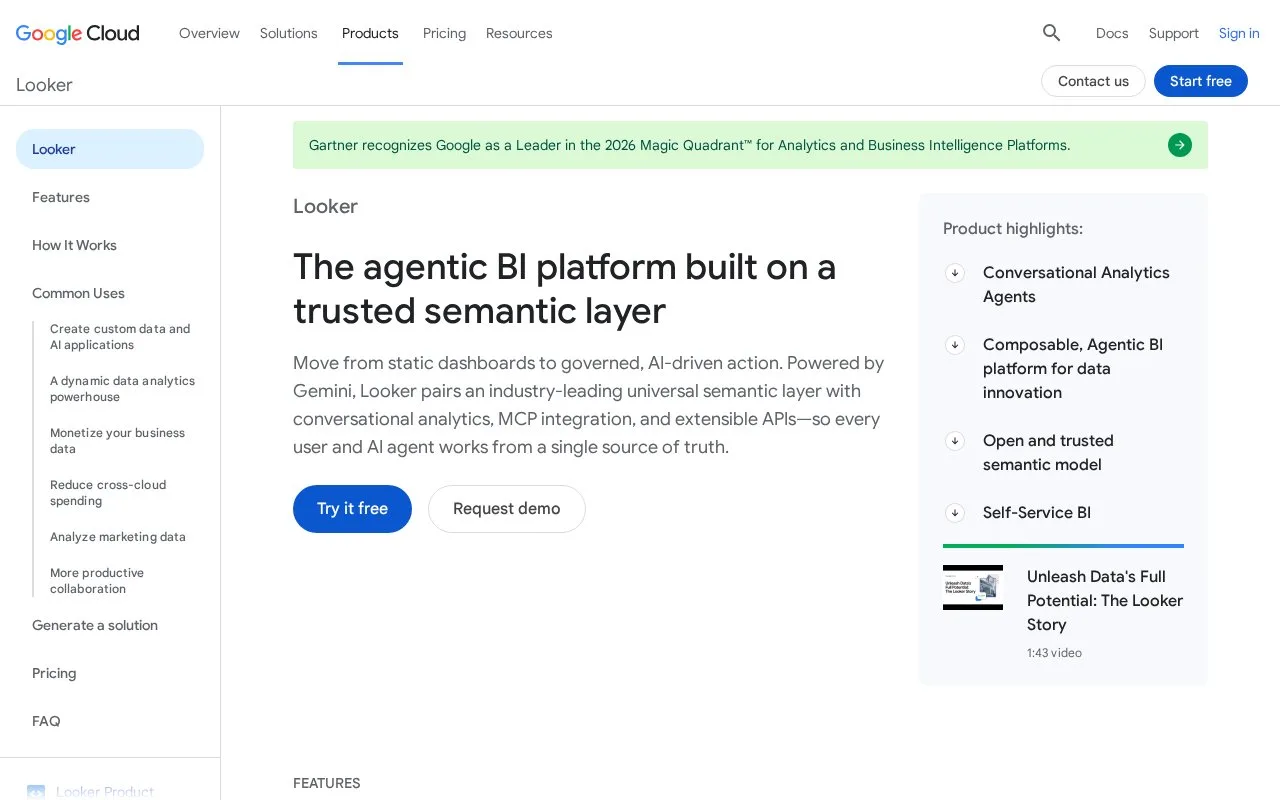Open the Solutions menu

[x=289, y=33]
